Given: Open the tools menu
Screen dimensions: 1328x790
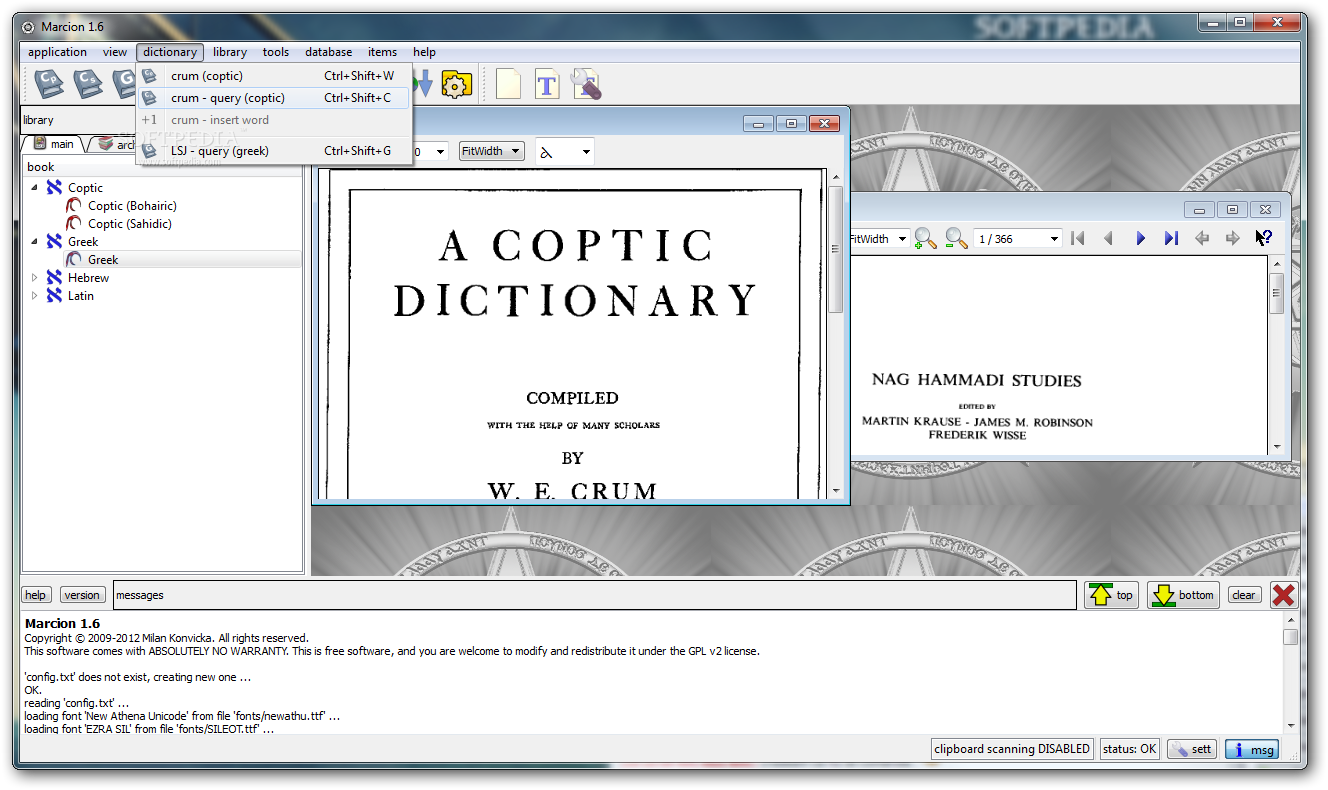Looking at the screenshot, I should 276,52.
